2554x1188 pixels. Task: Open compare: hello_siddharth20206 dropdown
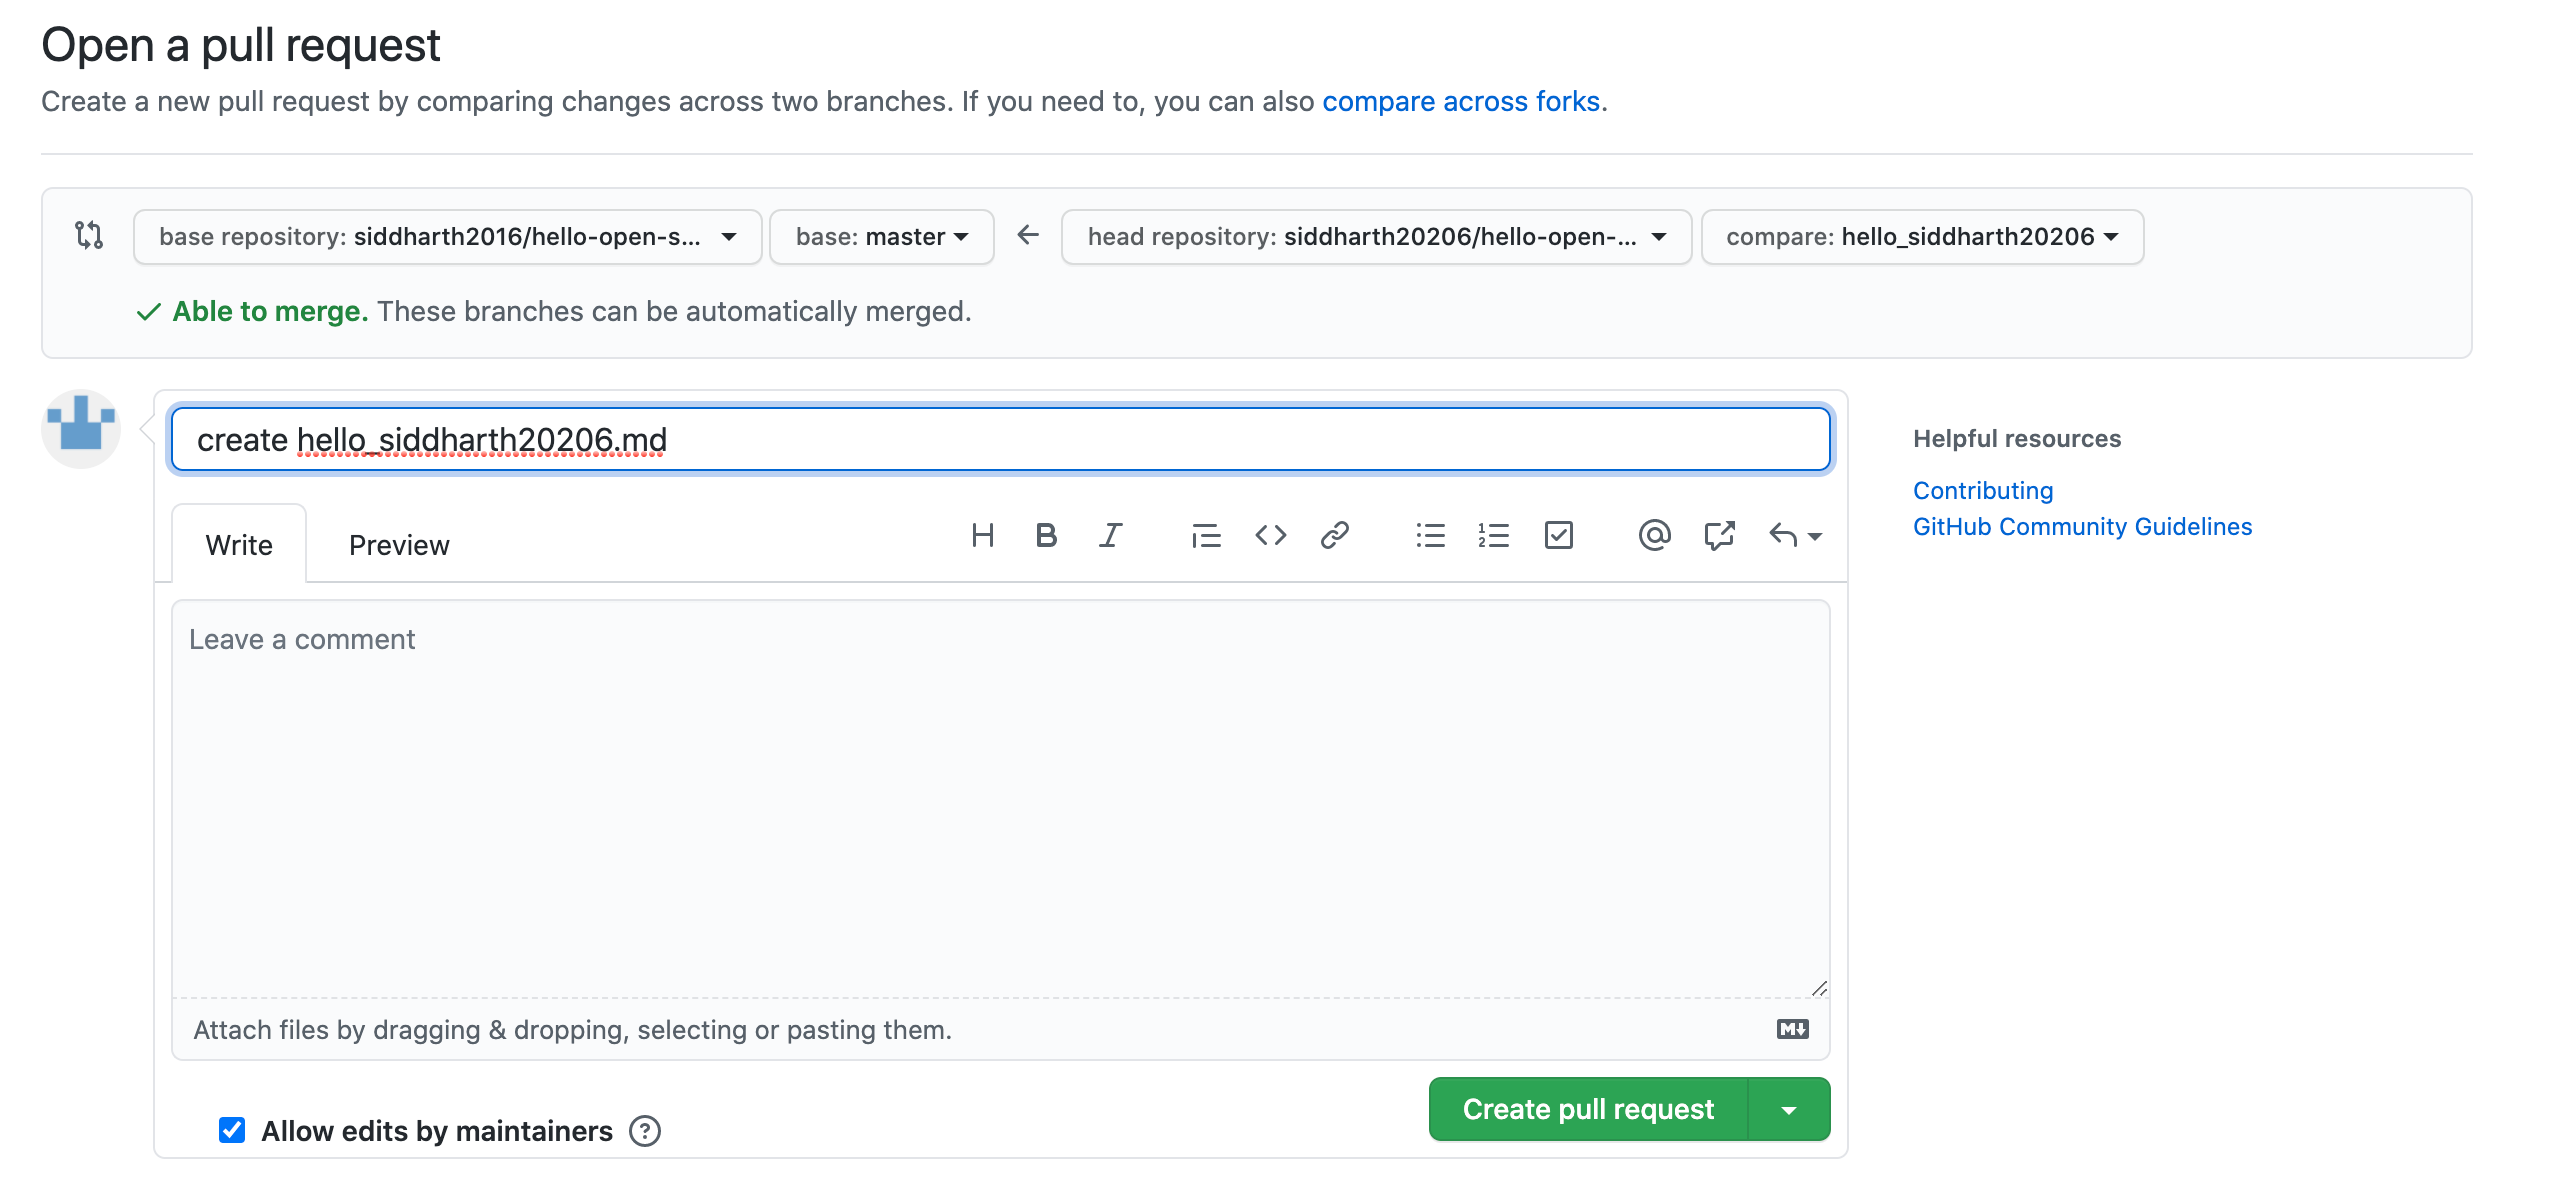coord(1922,237)
